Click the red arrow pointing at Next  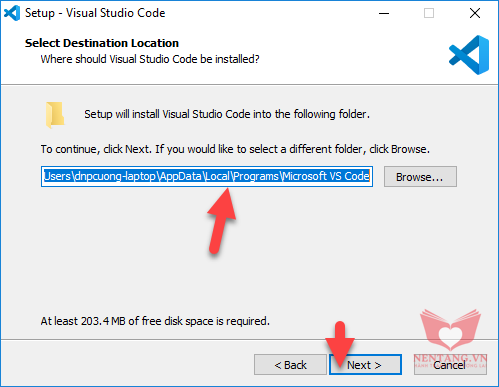(x=339, y=344)
